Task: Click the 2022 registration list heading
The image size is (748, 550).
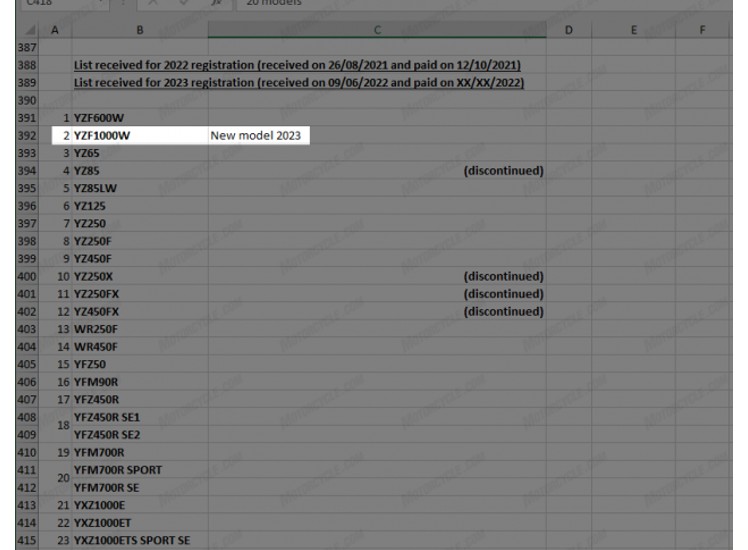Action: 298,66
